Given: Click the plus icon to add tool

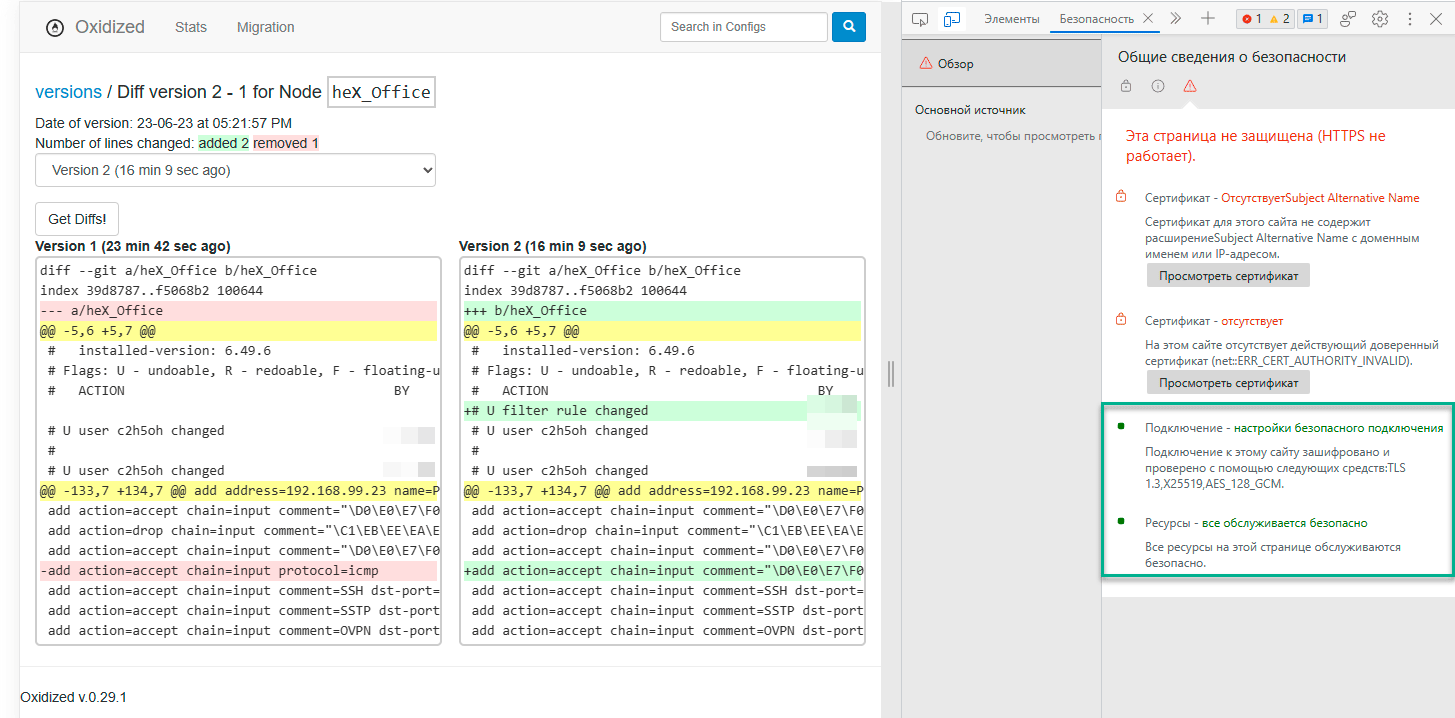Looking at the screenshot, I should (x=1208, y=19).
